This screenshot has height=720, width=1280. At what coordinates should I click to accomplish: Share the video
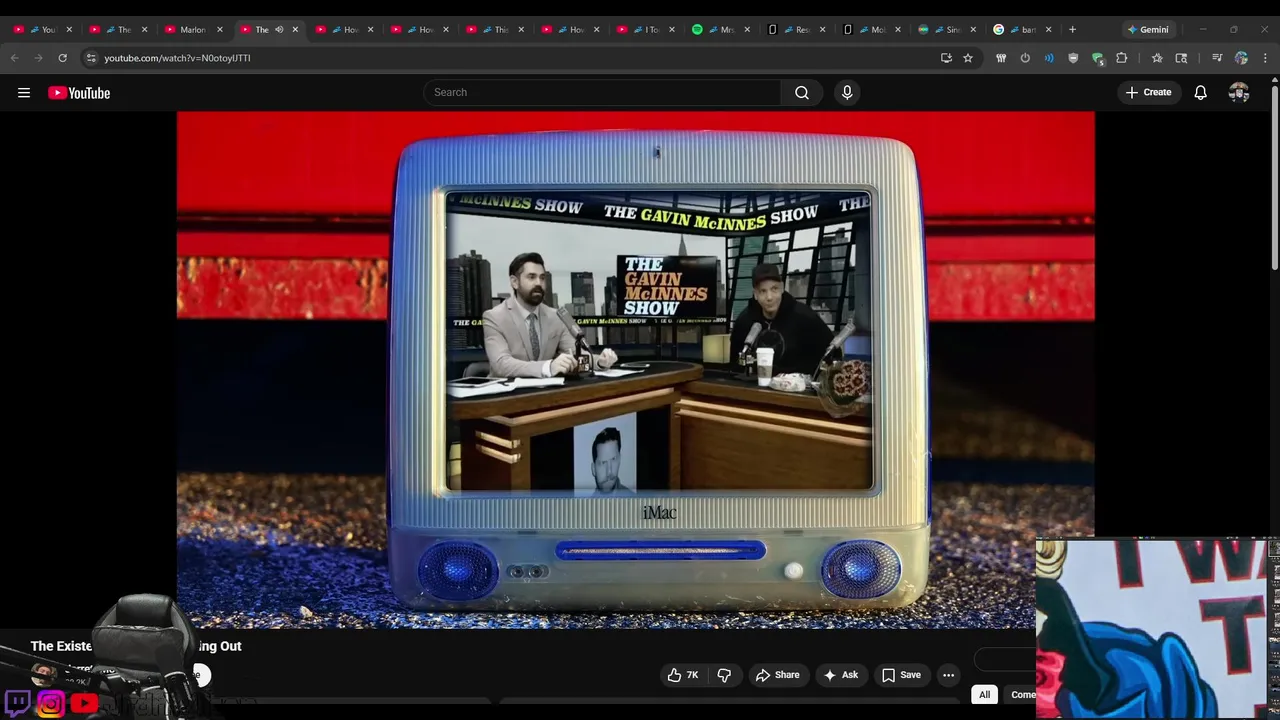point(777,675)
